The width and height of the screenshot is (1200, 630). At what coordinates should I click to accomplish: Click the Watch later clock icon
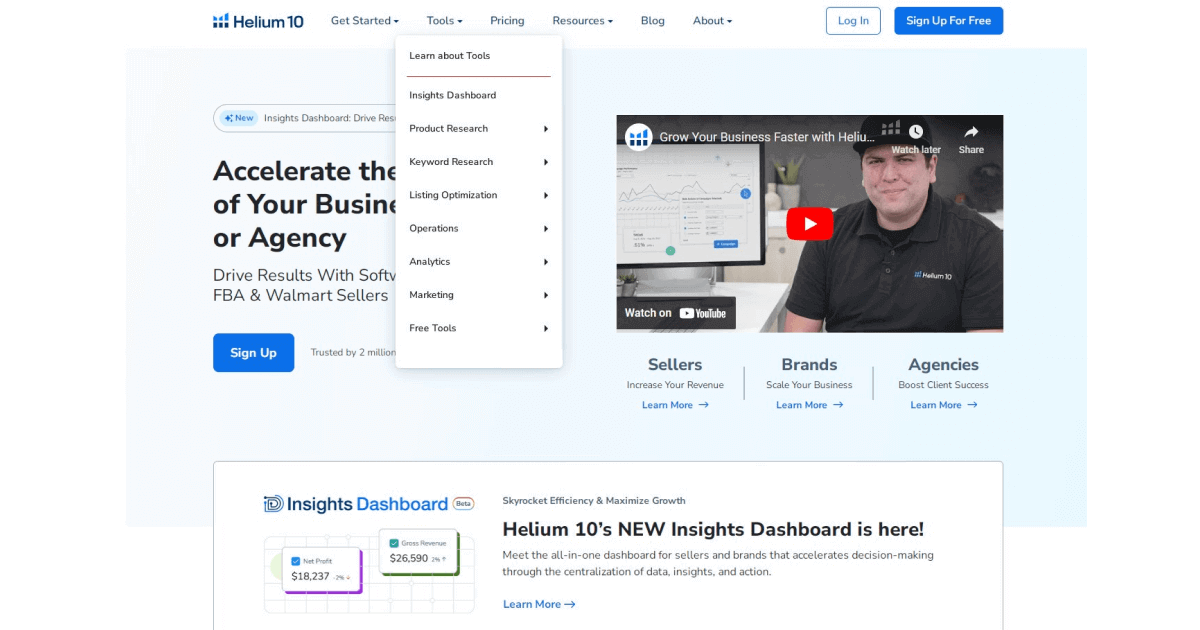click(916, 132)
